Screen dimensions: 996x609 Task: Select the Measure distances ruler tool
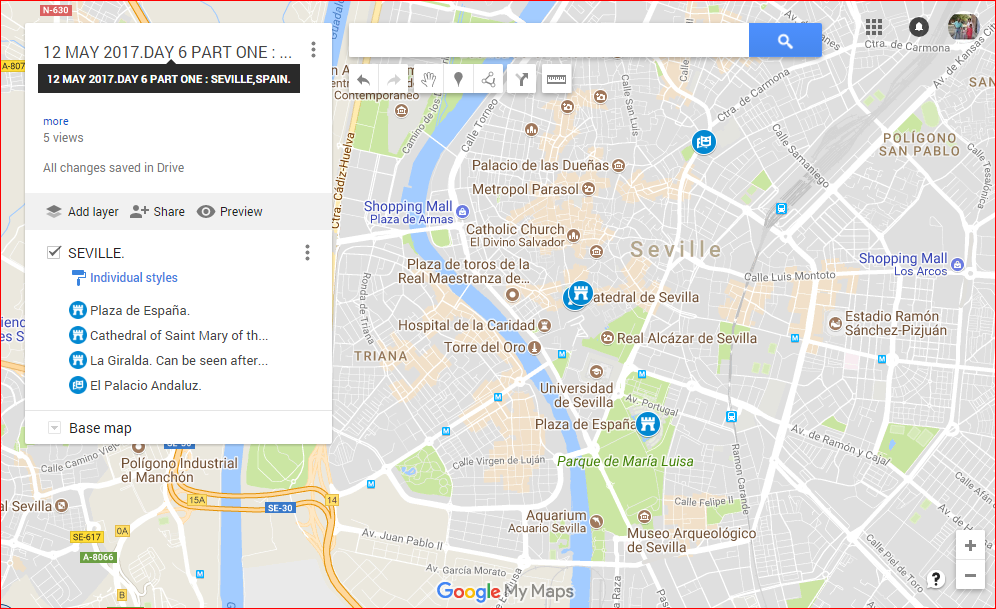556,79
